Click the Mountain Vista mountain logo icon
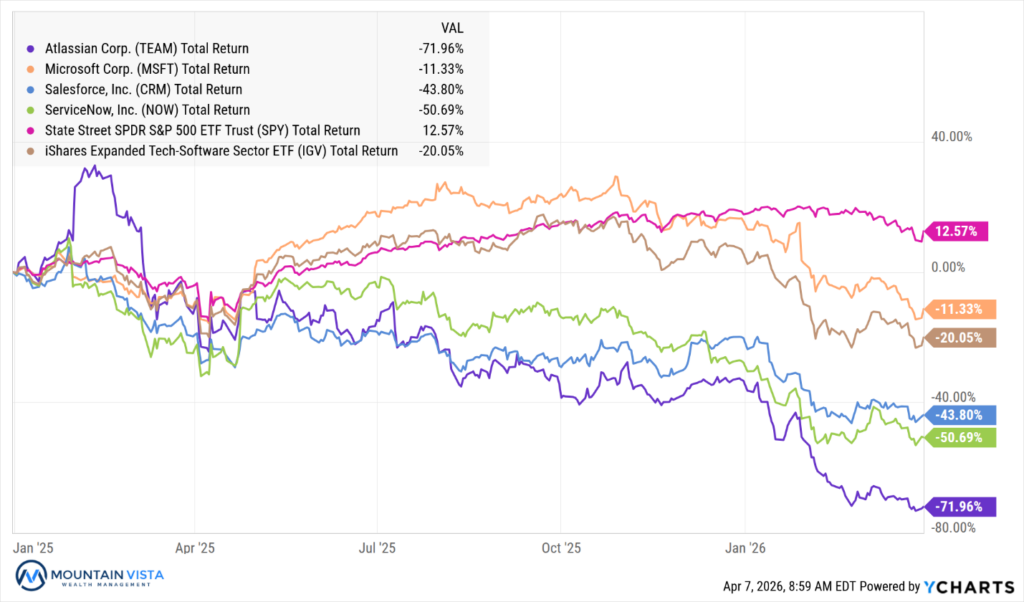 31,577
